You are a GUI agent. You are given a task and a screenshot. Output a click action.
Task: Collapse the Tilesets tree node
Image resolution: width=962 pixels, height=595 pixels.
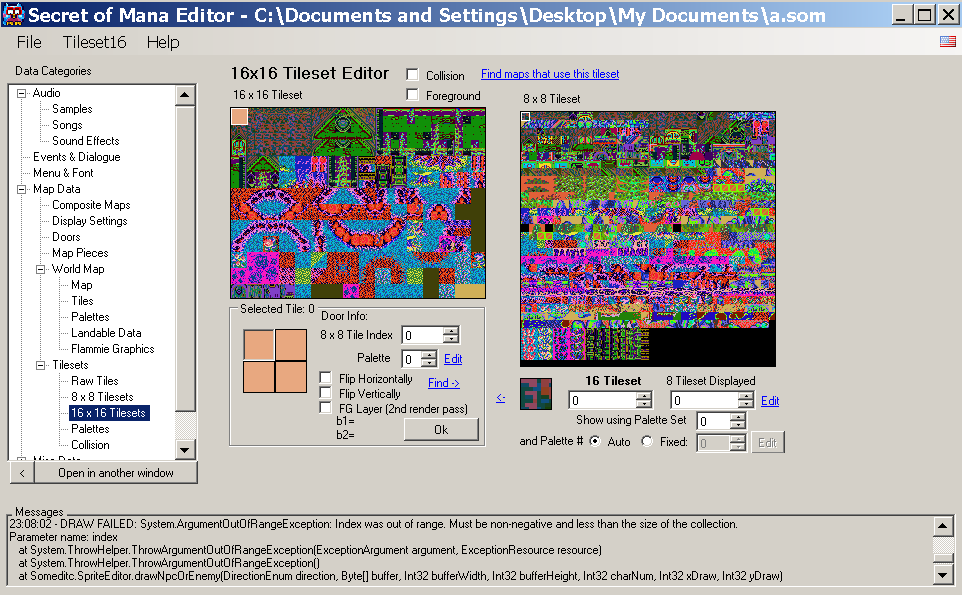tap(40, 365)
